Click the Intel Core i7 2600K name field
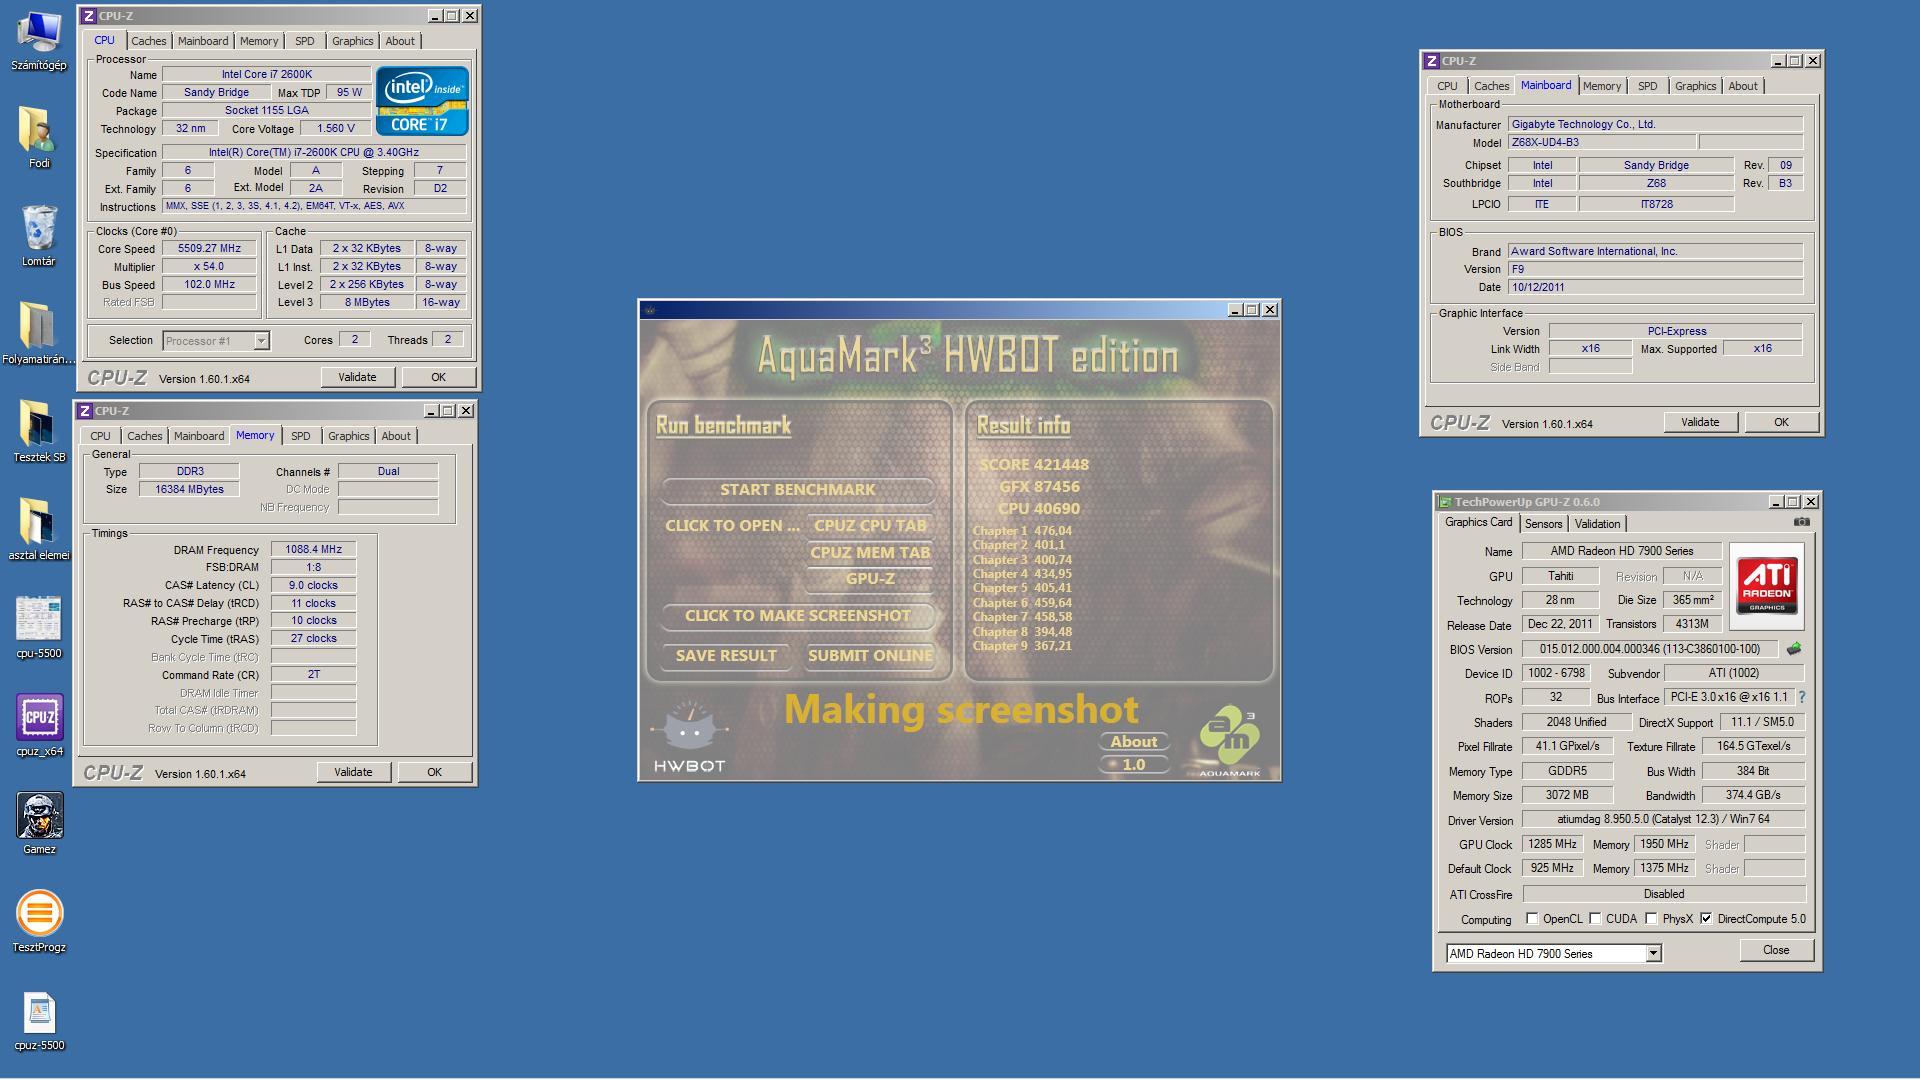The image size is (1920, 1080). click(266, 74)
